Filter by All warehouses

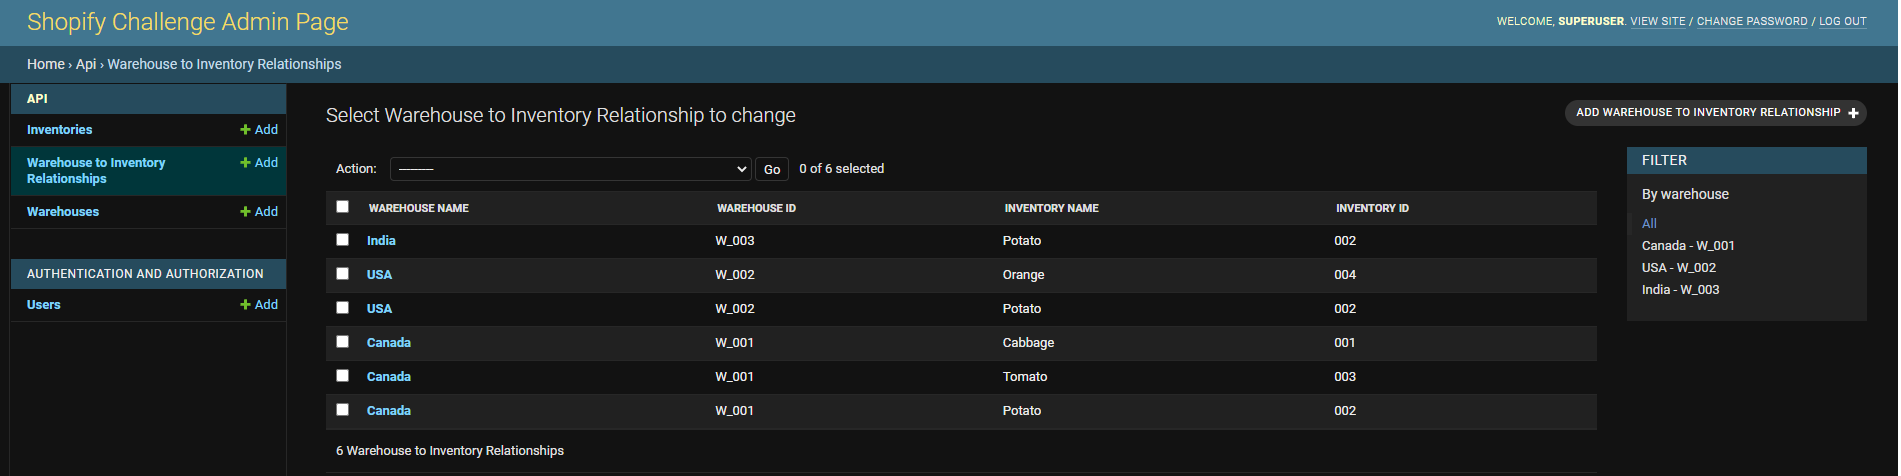coord(1649,224)
